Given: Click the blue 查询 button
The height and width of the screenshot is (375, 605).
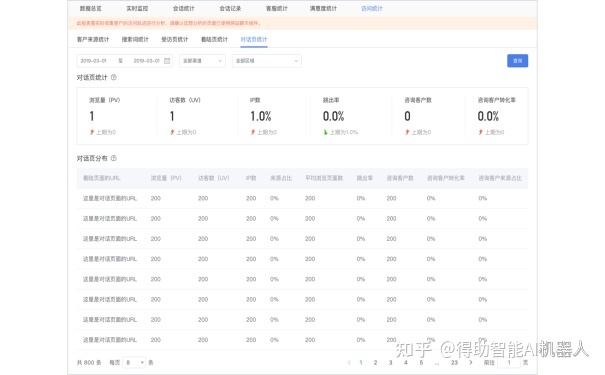Looking at the screenshot, I should pos(517,61).
